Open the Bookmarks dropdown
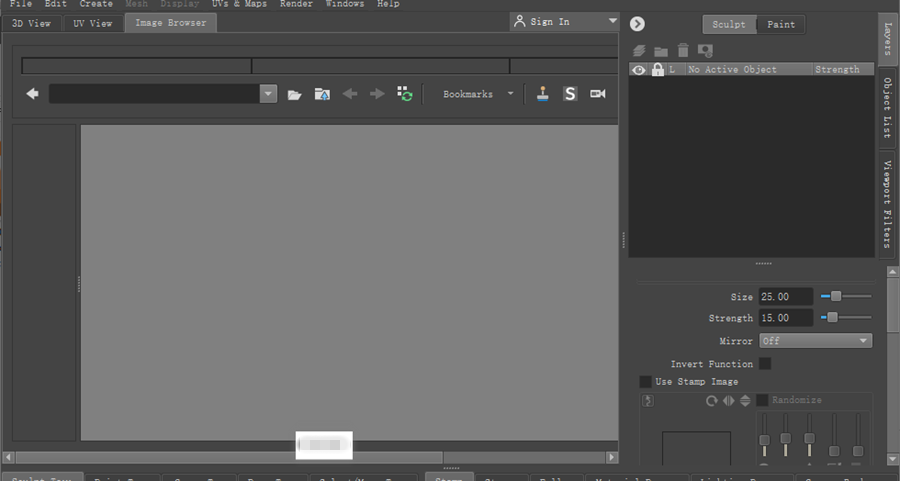Viewport: 900px width, 481px height. 478,94
